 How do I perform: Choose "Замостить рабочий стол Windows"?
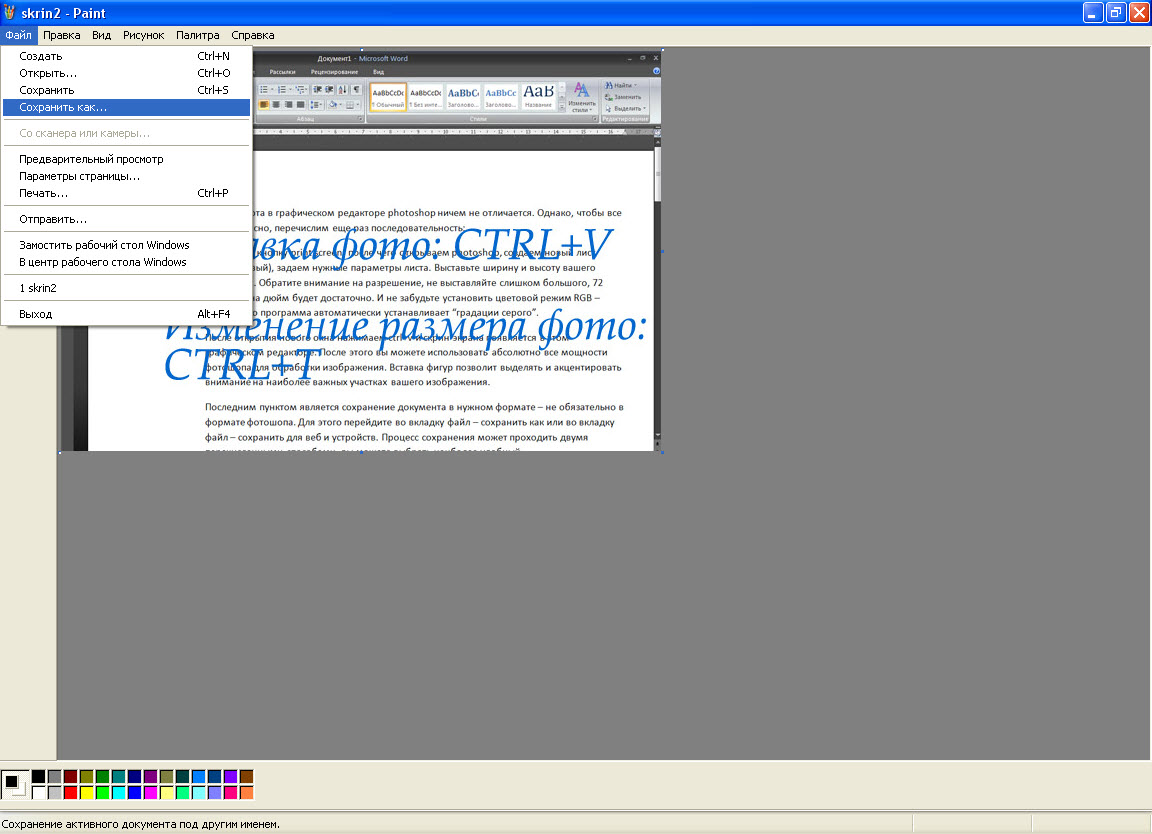104,245
